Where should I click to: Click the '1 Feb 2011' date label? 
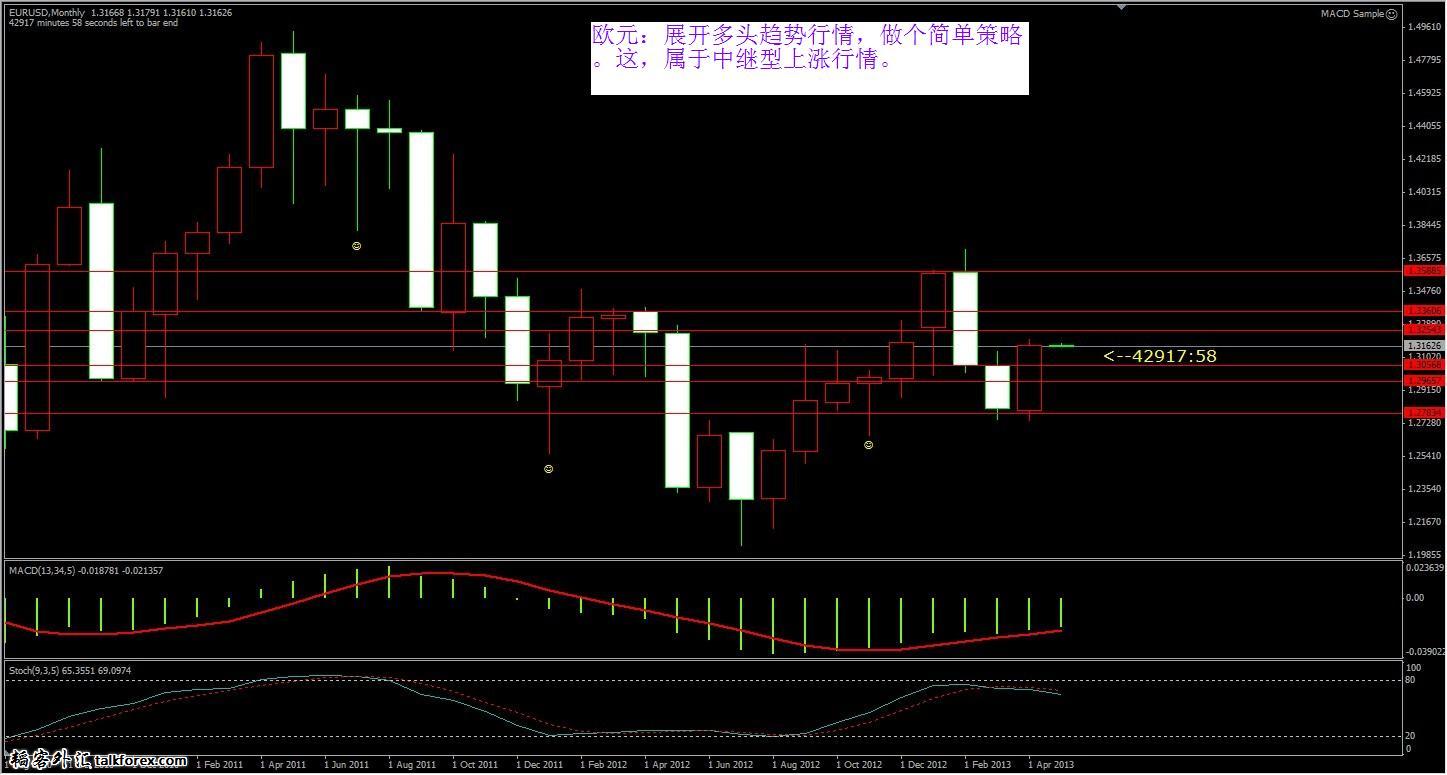(x=220, y=764)
